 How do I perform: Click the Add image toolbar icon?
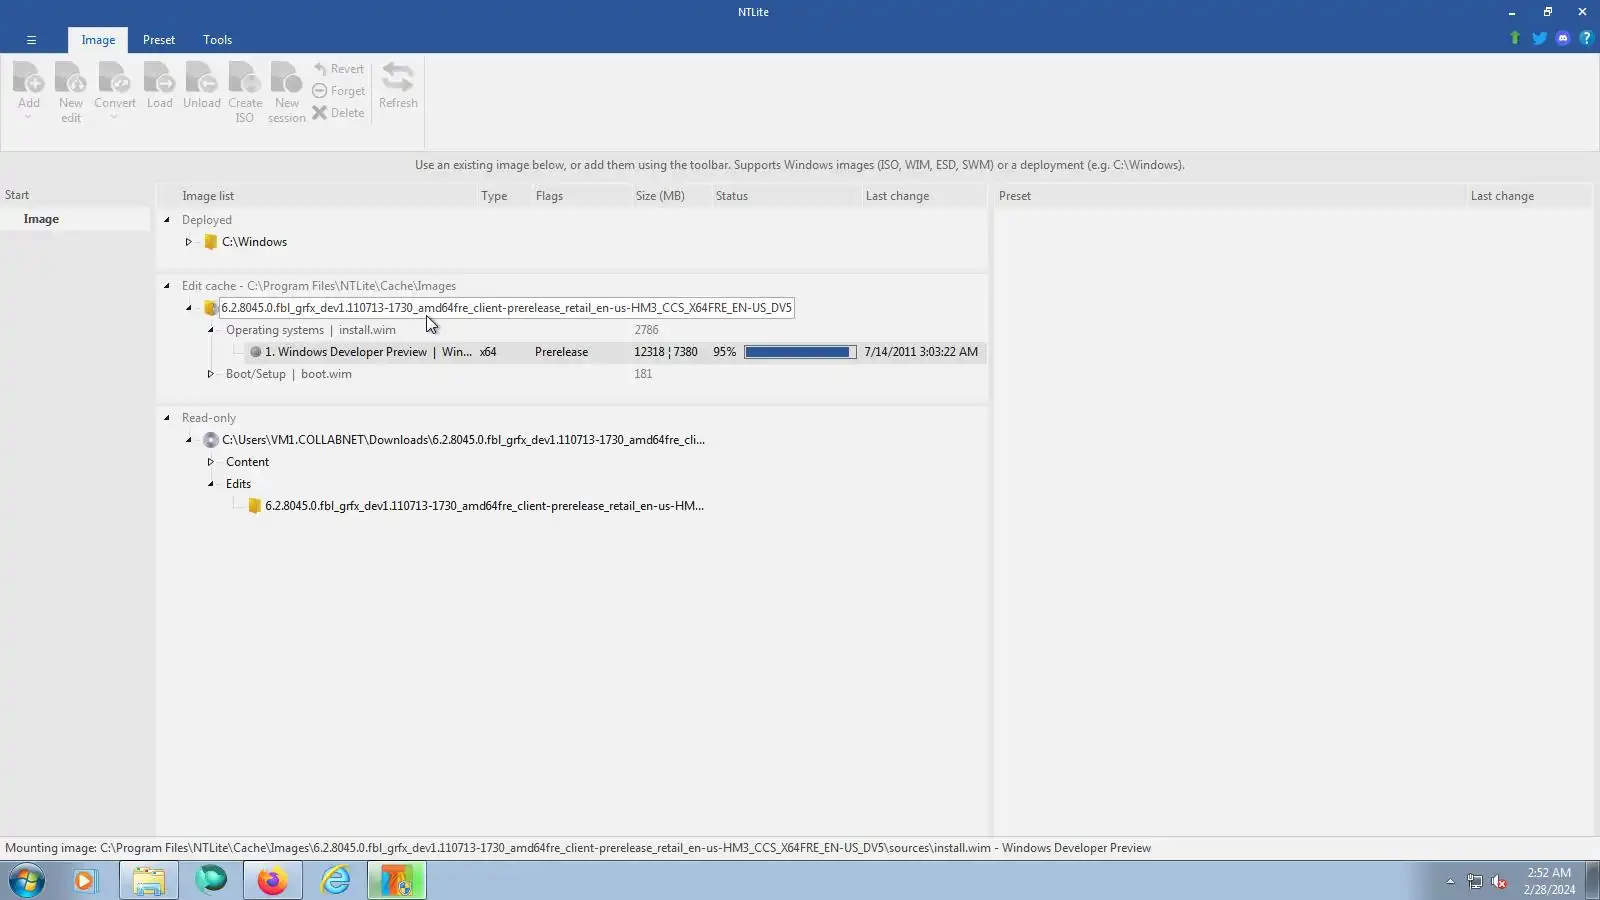pyautogui.click(x=29, y=90)
